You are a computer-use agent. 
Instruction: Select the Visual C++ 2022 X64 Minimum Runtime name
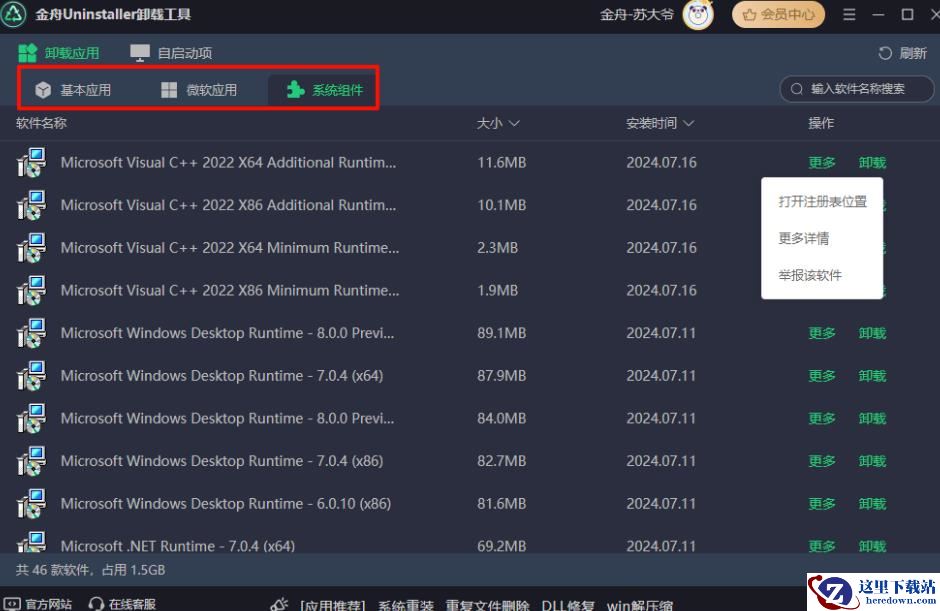[x=230, y=248]
